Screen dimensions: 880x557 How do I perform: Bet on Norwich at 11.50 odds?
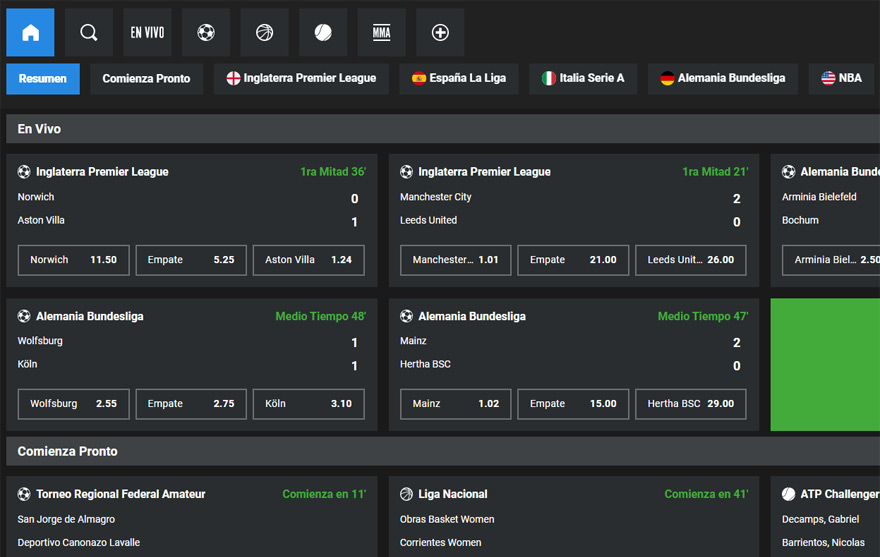coord(73,260)
